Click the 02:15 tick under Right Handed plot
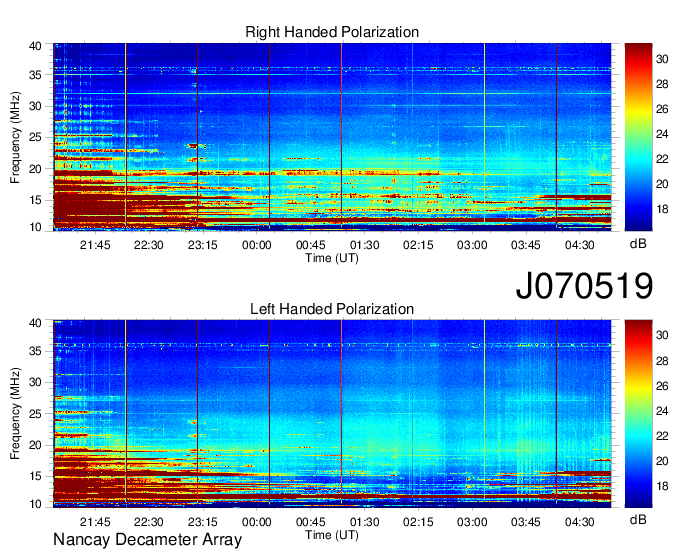680x552 pixels. coord(418,245)
